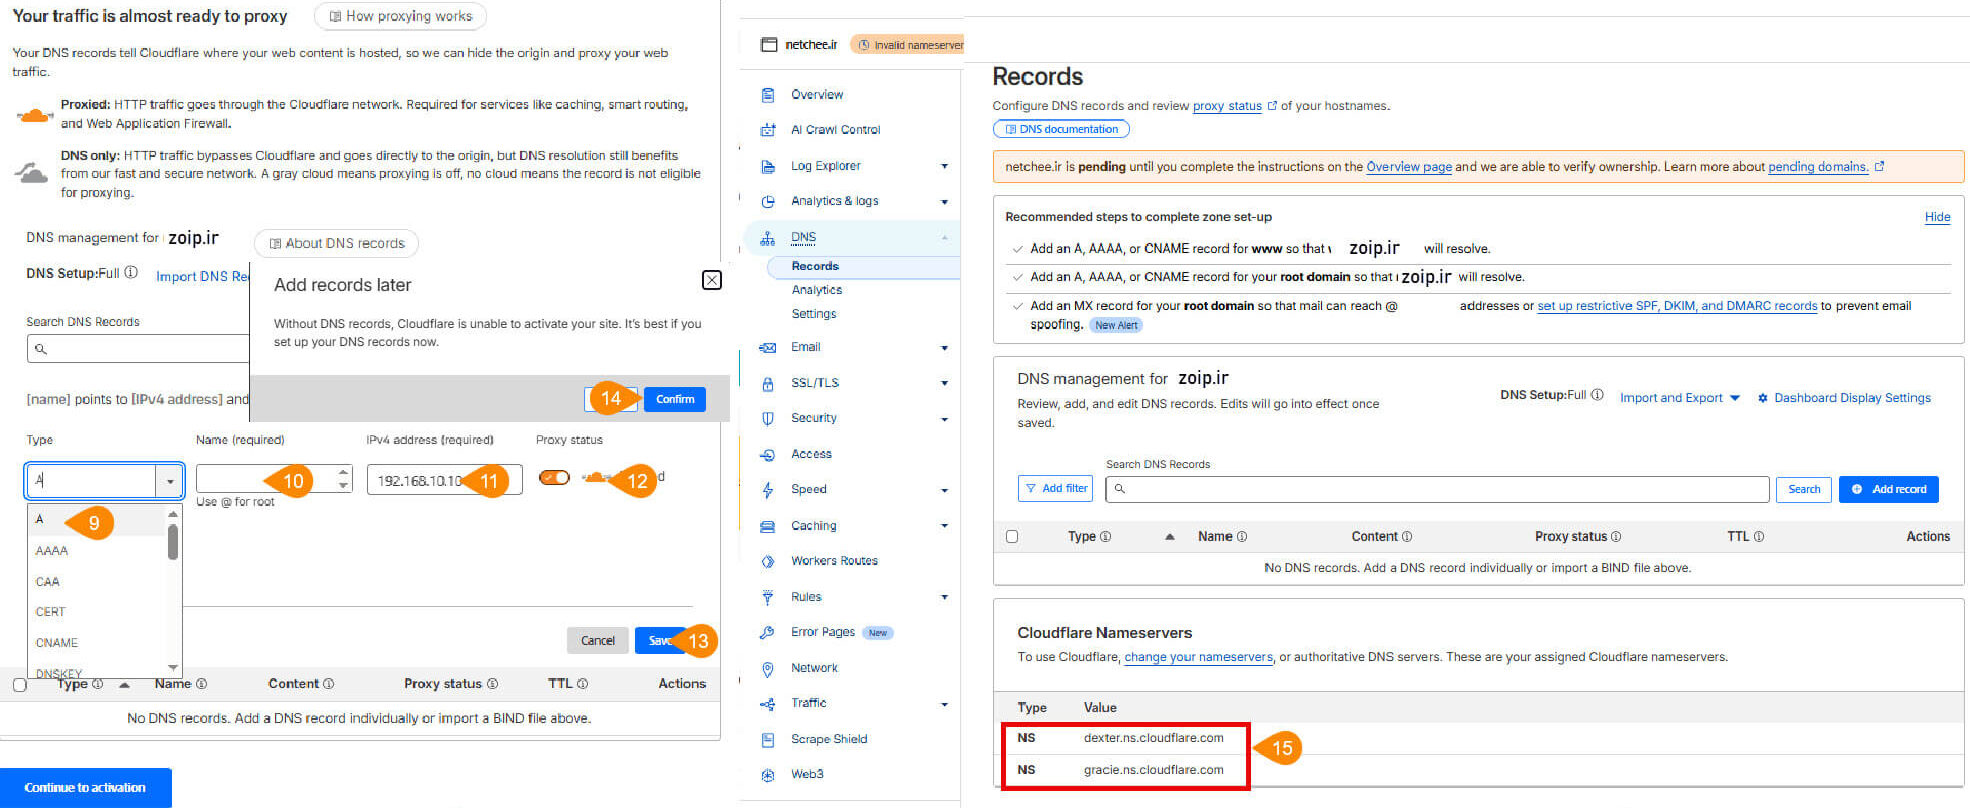Screen dimensions: 1970x808
Task: Click the info icon beside the TTL column in Records table
Action: 1759,537
